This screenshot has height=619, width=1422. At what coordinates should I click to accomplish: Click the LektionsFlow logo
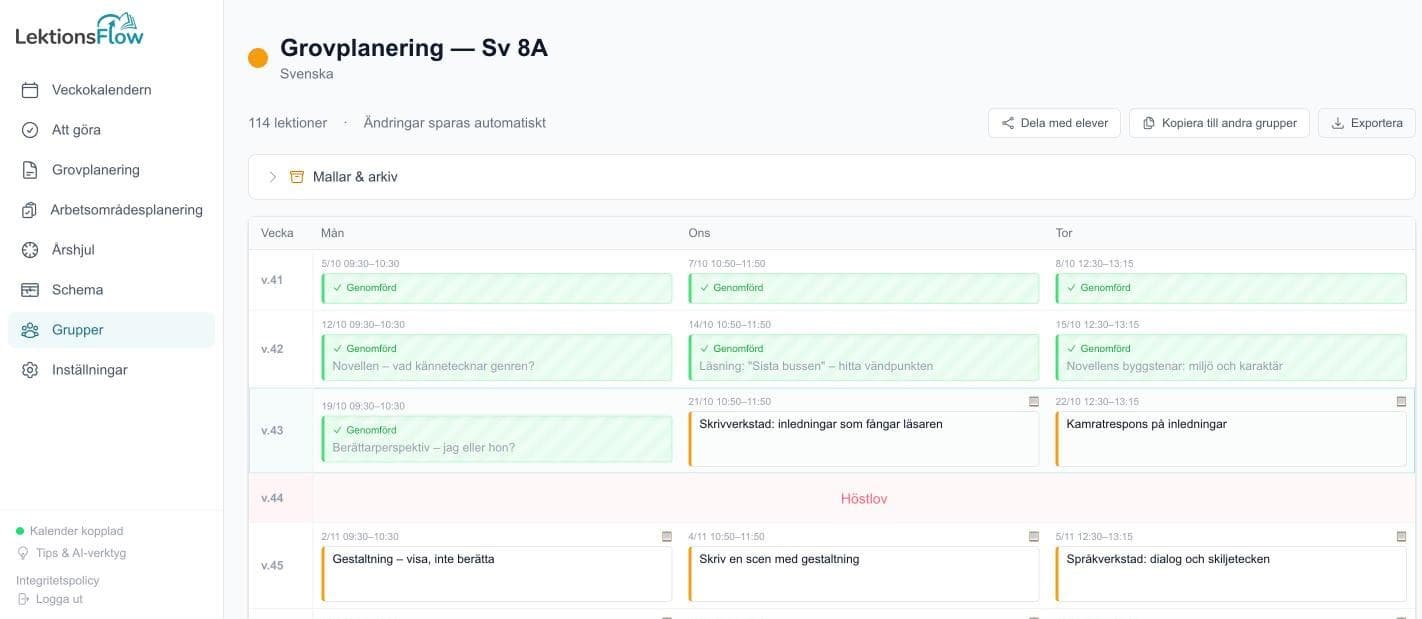(x=80, y=30)
